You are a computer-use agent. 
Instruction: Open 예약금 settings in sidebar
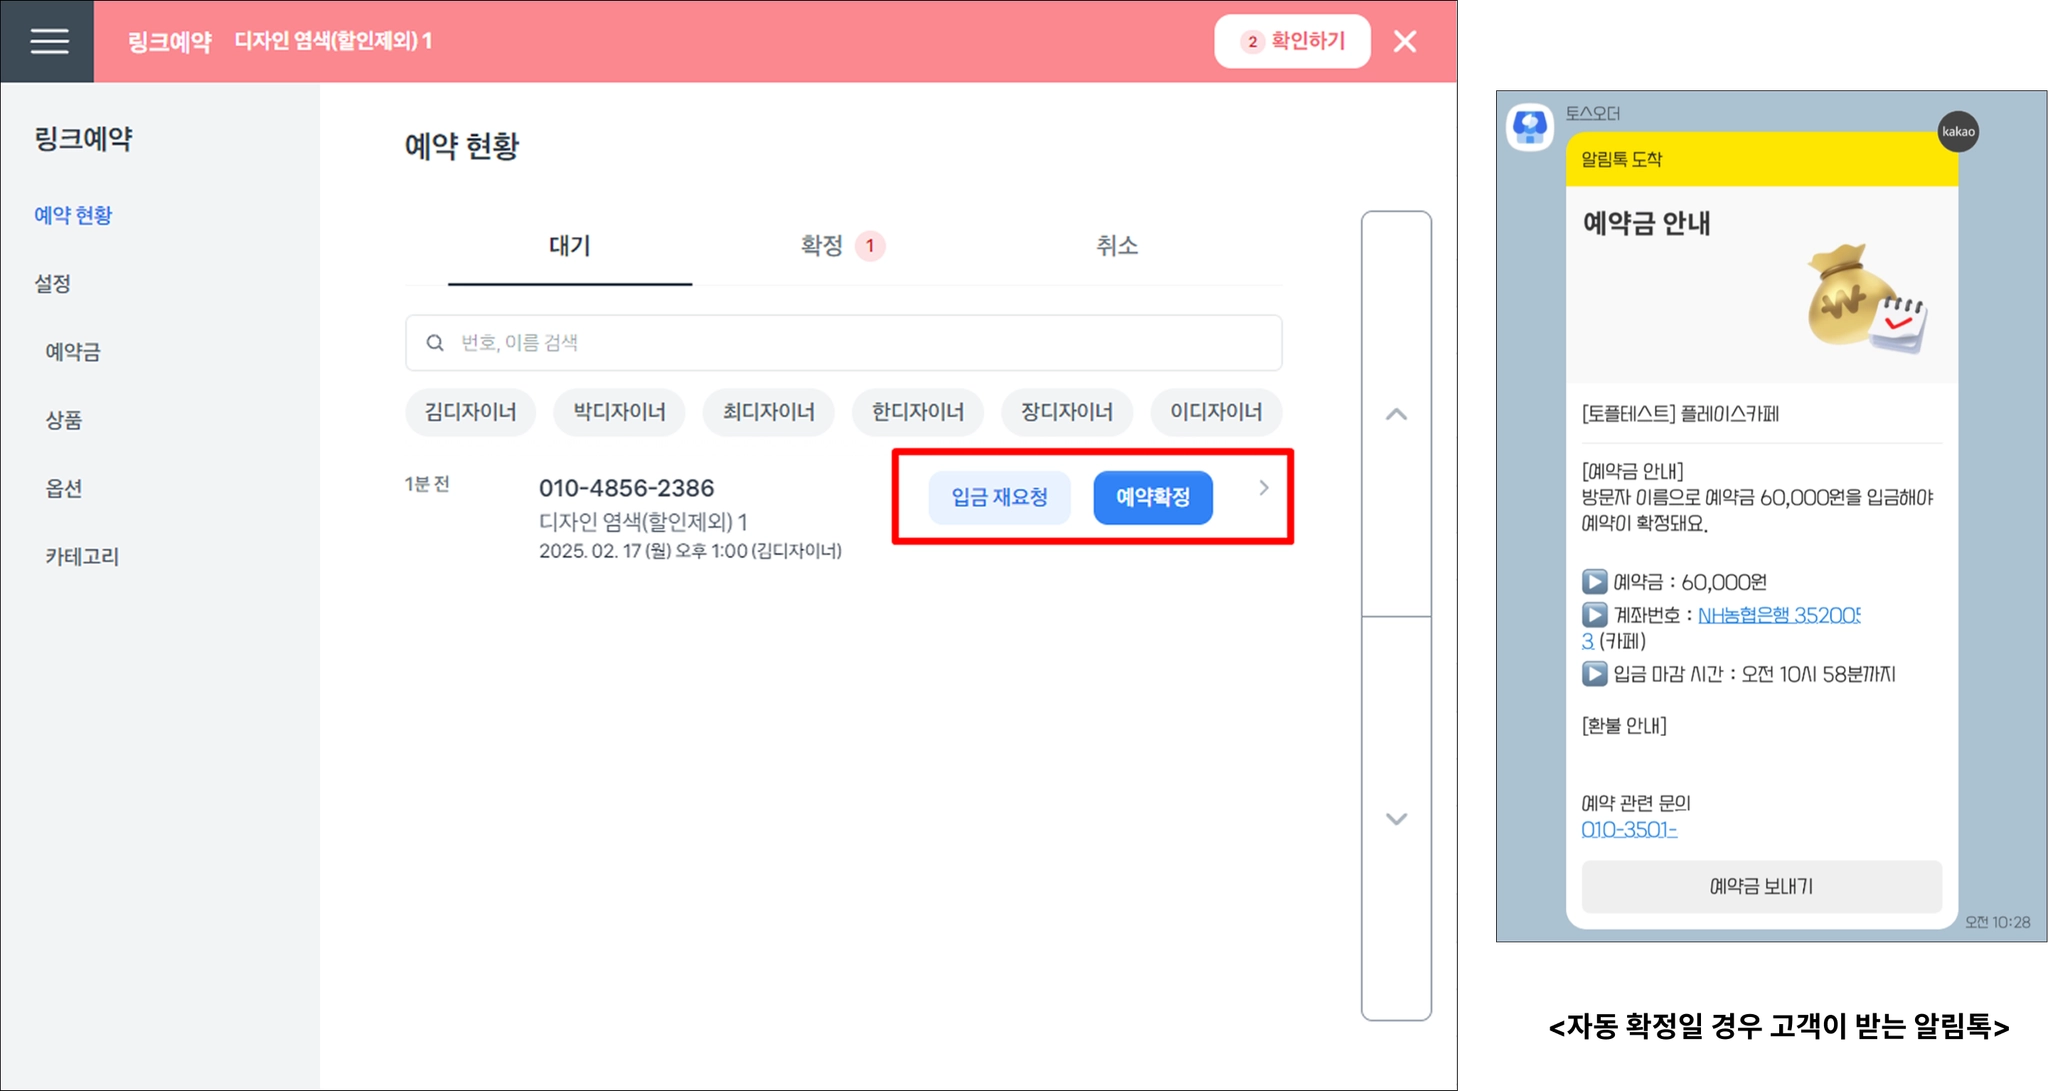(73, 352)
